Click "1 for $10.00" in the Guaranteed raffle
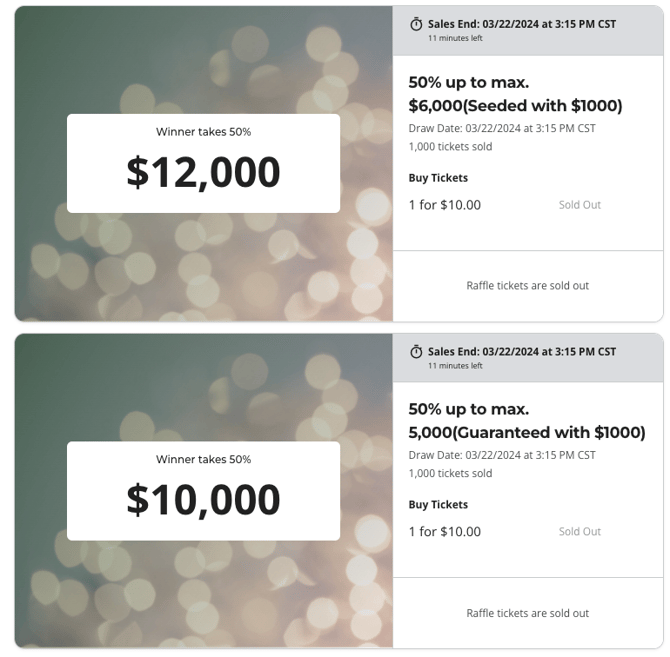Viewport: 670px width, 657px height. click(444, 532)
